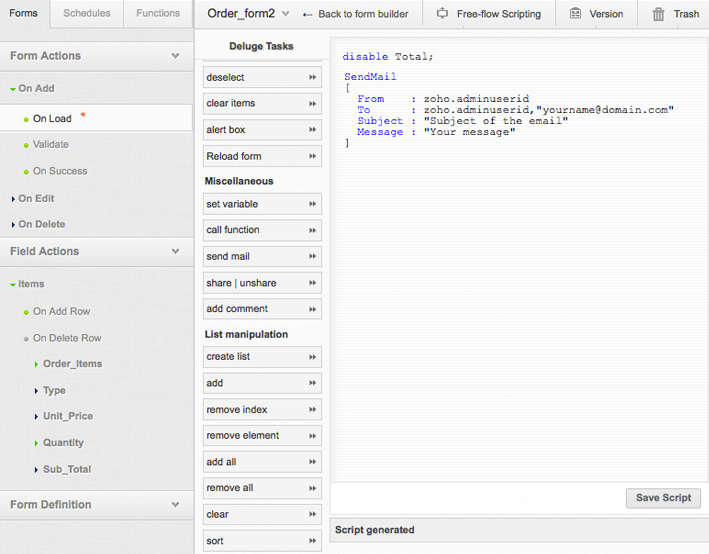
Task: Switch to the Schedules tab
Action: tap(87, 14)
